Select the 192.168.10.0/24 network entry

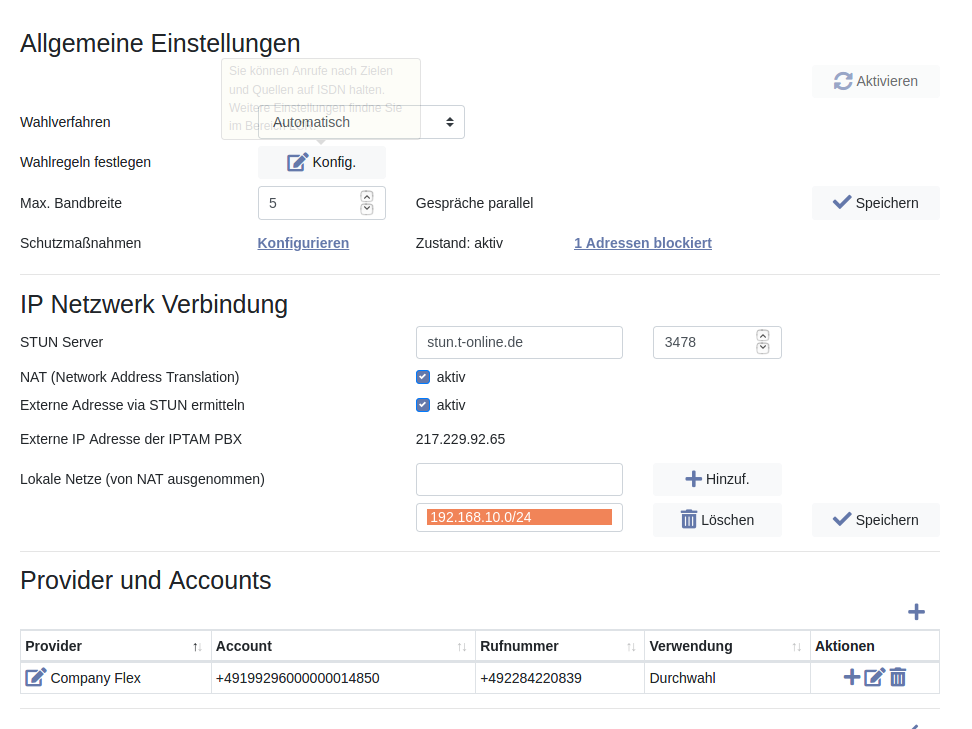(518, 517)
